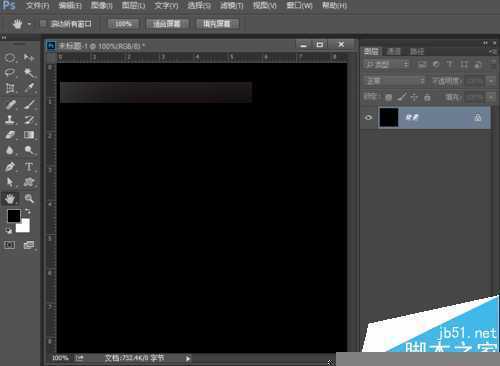Screen dimensions: 500x366
Task: Select the History Brush tool
Action: click(29, 120)
